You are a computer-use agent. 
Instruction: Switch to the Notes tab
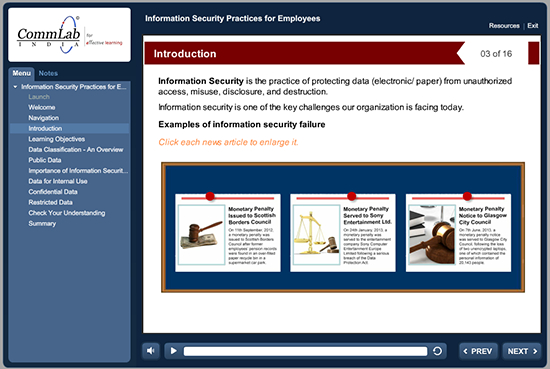coord(48,73)
